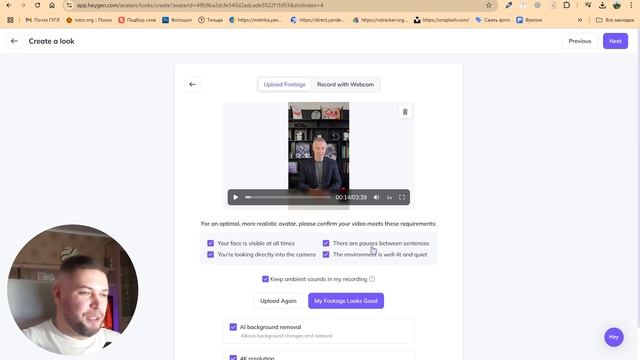The image size is (640, 360).
Task: Click the Upload Again button
Action: click(x=278, y=301)
